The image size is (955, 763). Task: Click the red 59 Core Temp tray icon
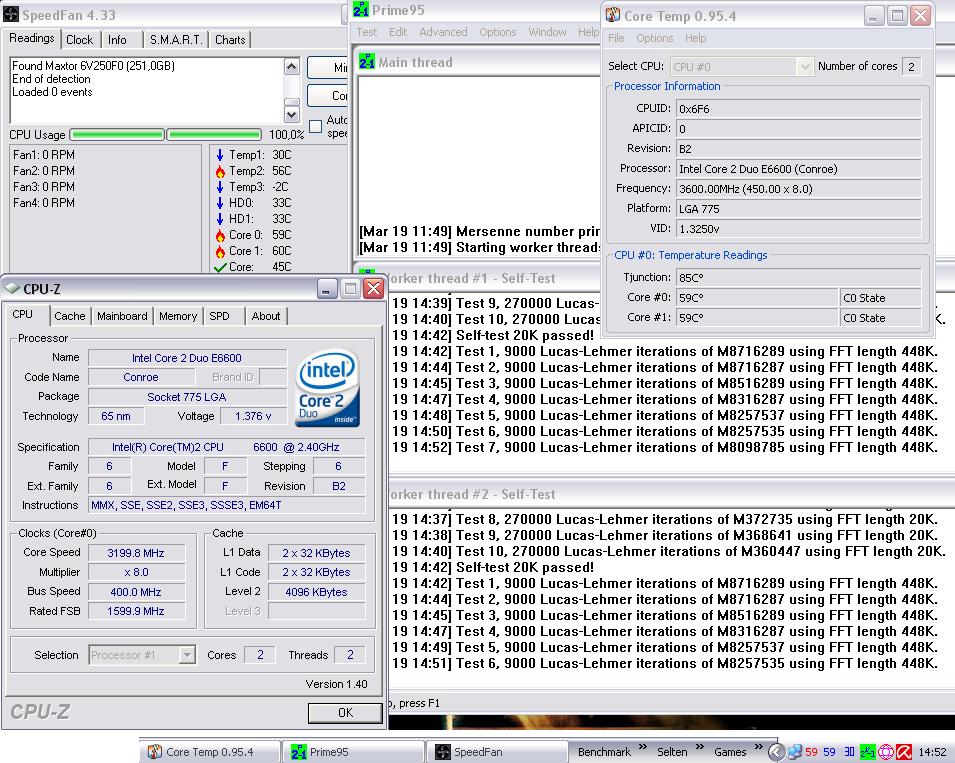point(811,752)
